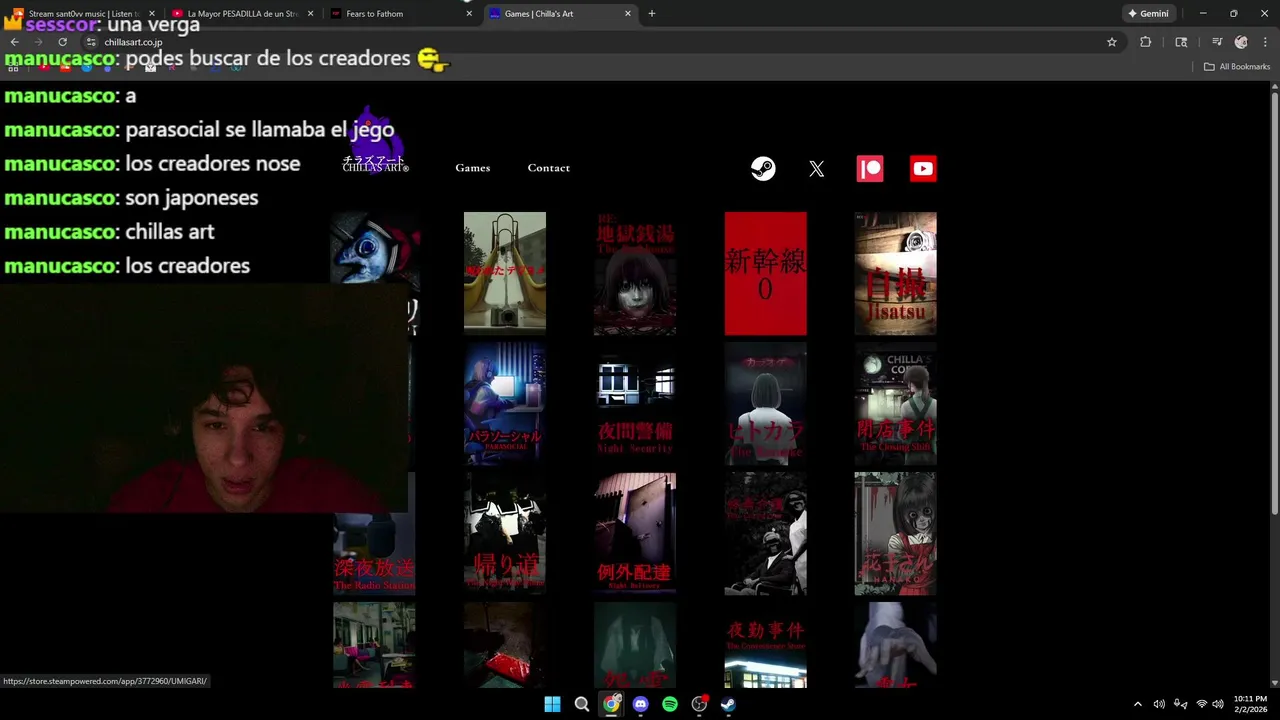Reload the chillasart.co.jp page
The width and height of the screenshot is (1280, 720).
click(x=62, y=42)
